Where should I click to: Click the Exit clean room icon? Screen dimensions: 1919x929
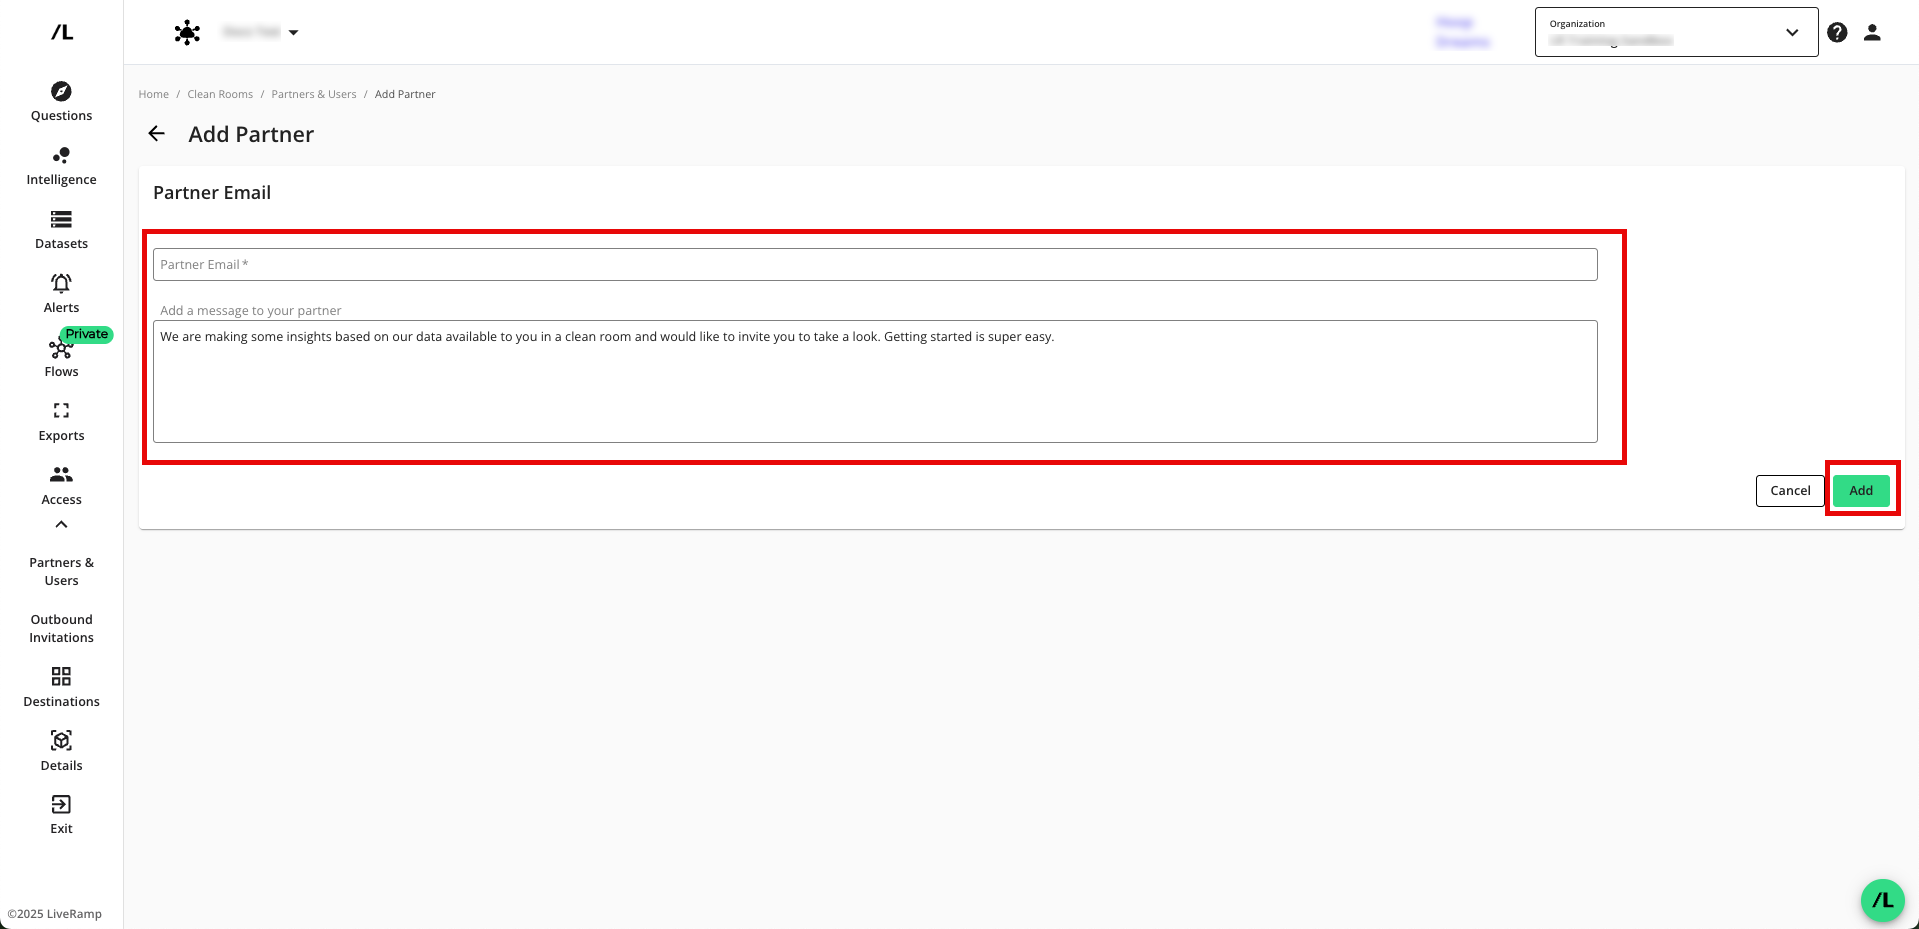(x=61, y=805)
